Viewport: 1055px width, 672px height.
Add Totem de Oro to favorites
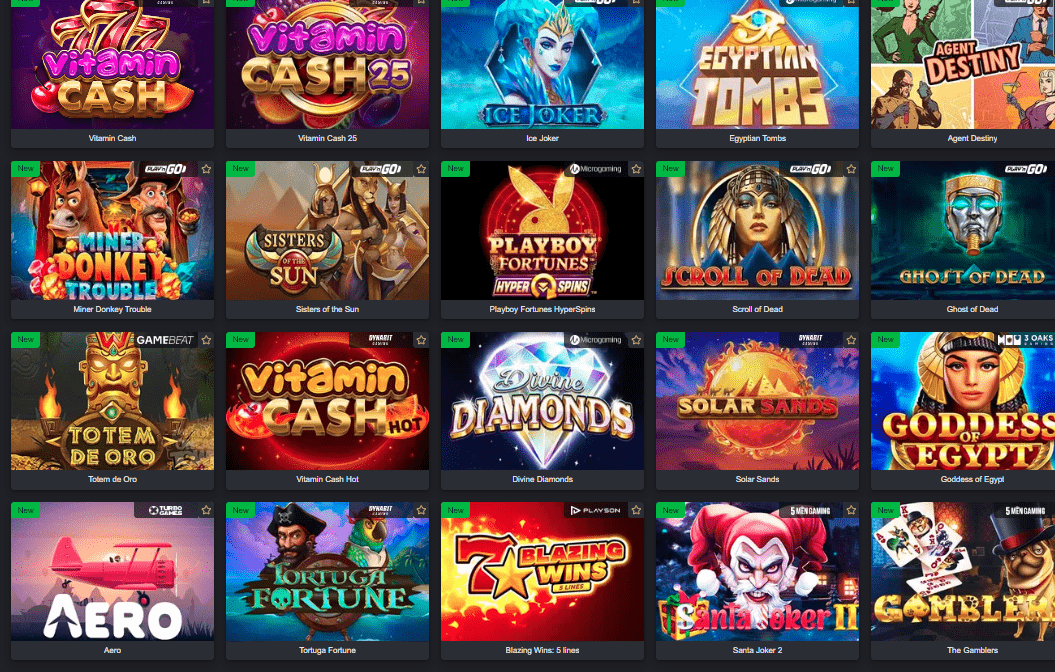[206, 340]
